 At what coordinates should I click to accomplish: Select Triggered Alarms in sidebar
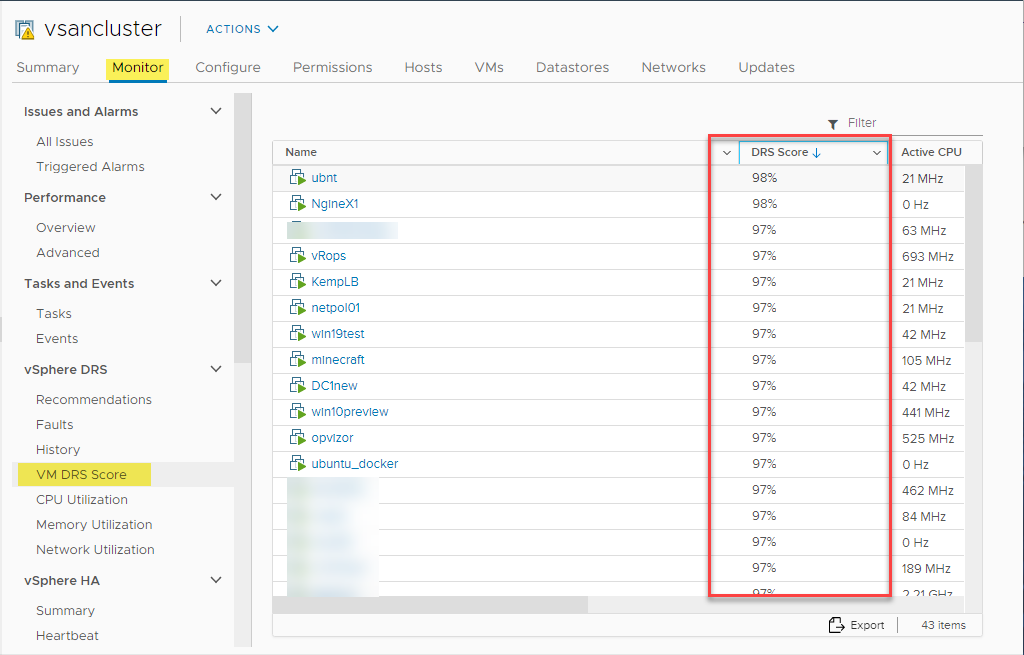(90, 167)
